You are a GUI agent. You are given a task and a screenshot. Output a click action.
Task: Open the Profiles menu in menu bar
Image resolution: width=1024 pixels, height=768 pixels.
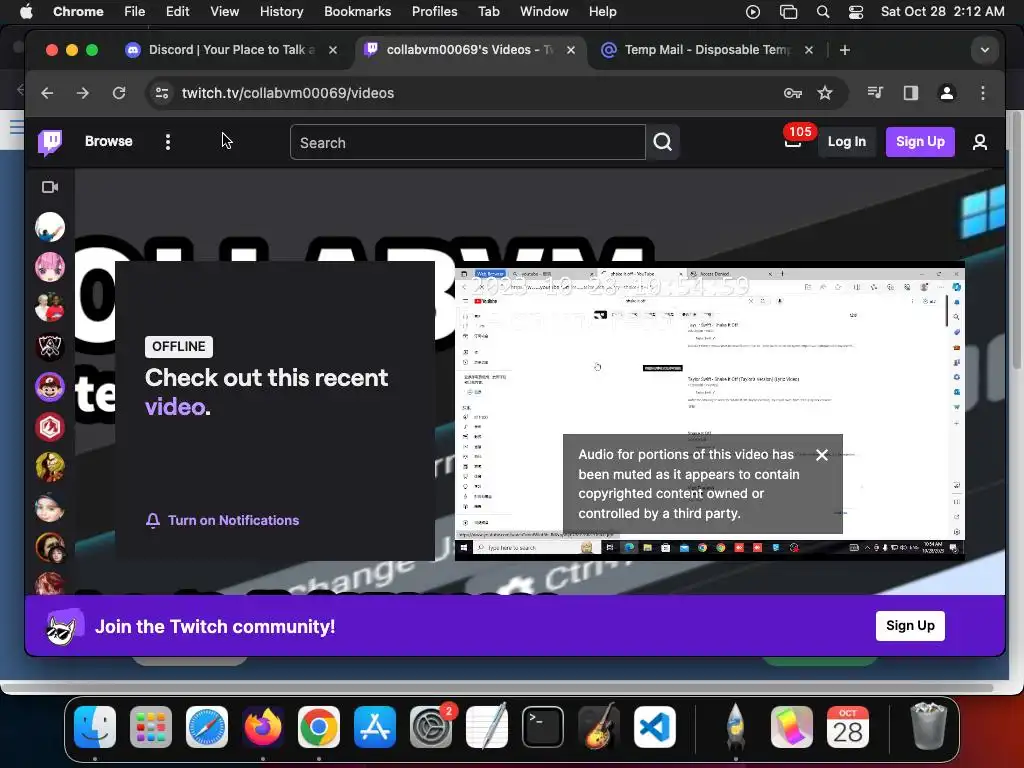(434, 12)
